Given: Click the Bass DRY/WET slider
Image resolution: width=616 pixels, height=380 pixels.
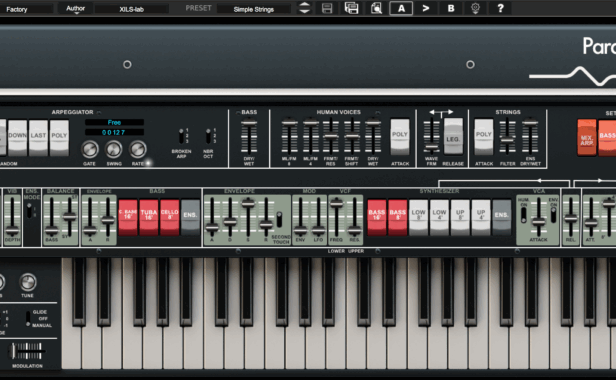Looking at the screenshot, I should [x=249, y=136].
